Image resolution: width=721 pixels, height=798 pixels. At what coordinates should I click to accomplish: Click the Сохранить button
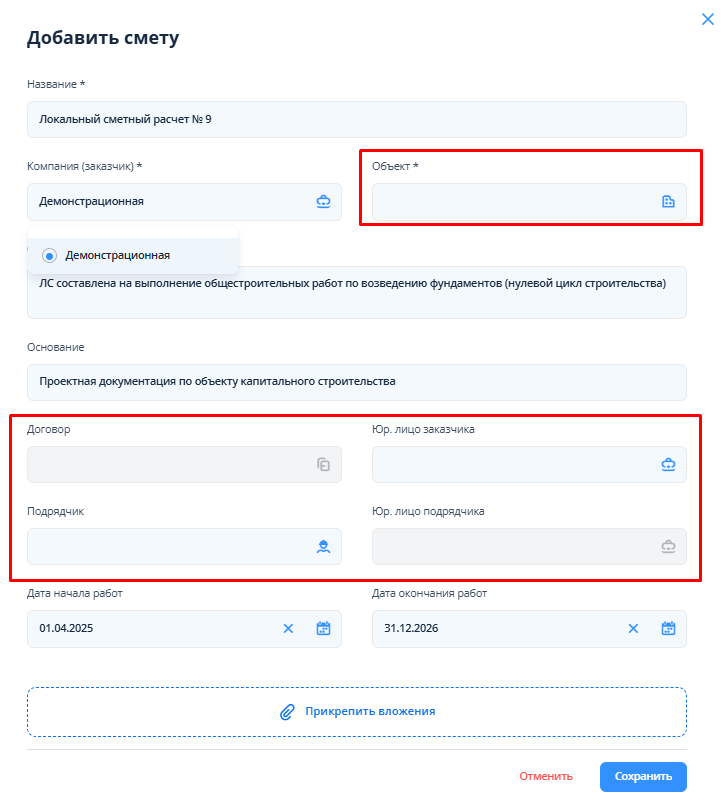643,777
